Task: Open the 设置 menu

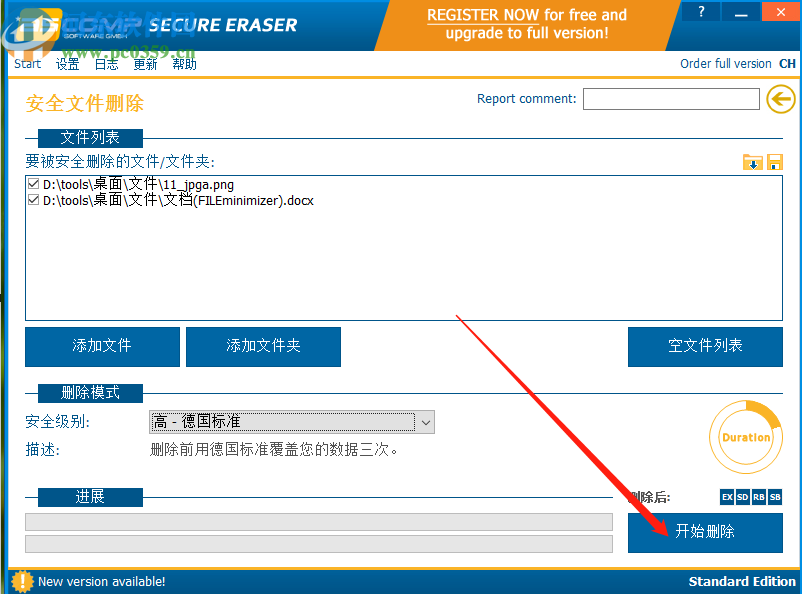Action: (x=67, y=63)
